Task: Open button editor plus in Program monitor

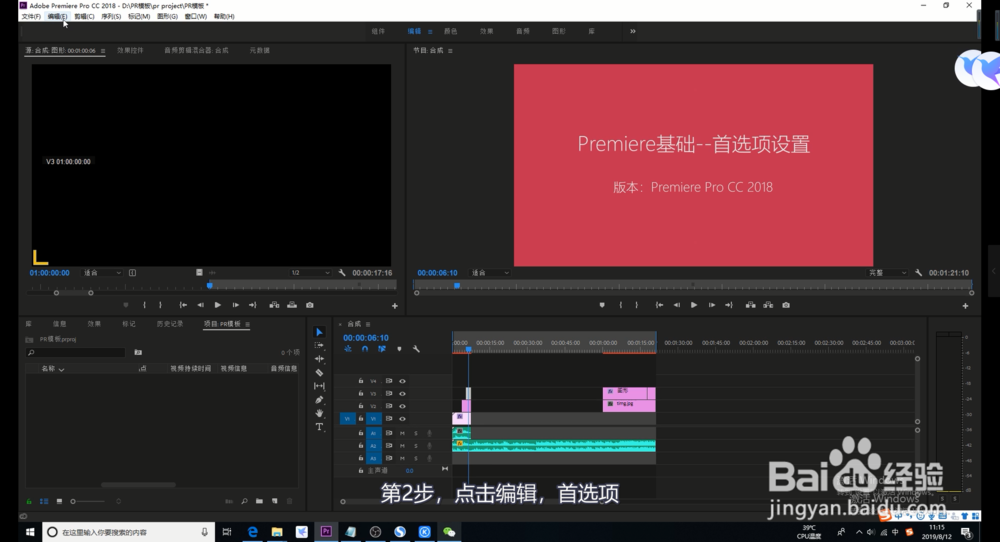Action: click(966, 306)
